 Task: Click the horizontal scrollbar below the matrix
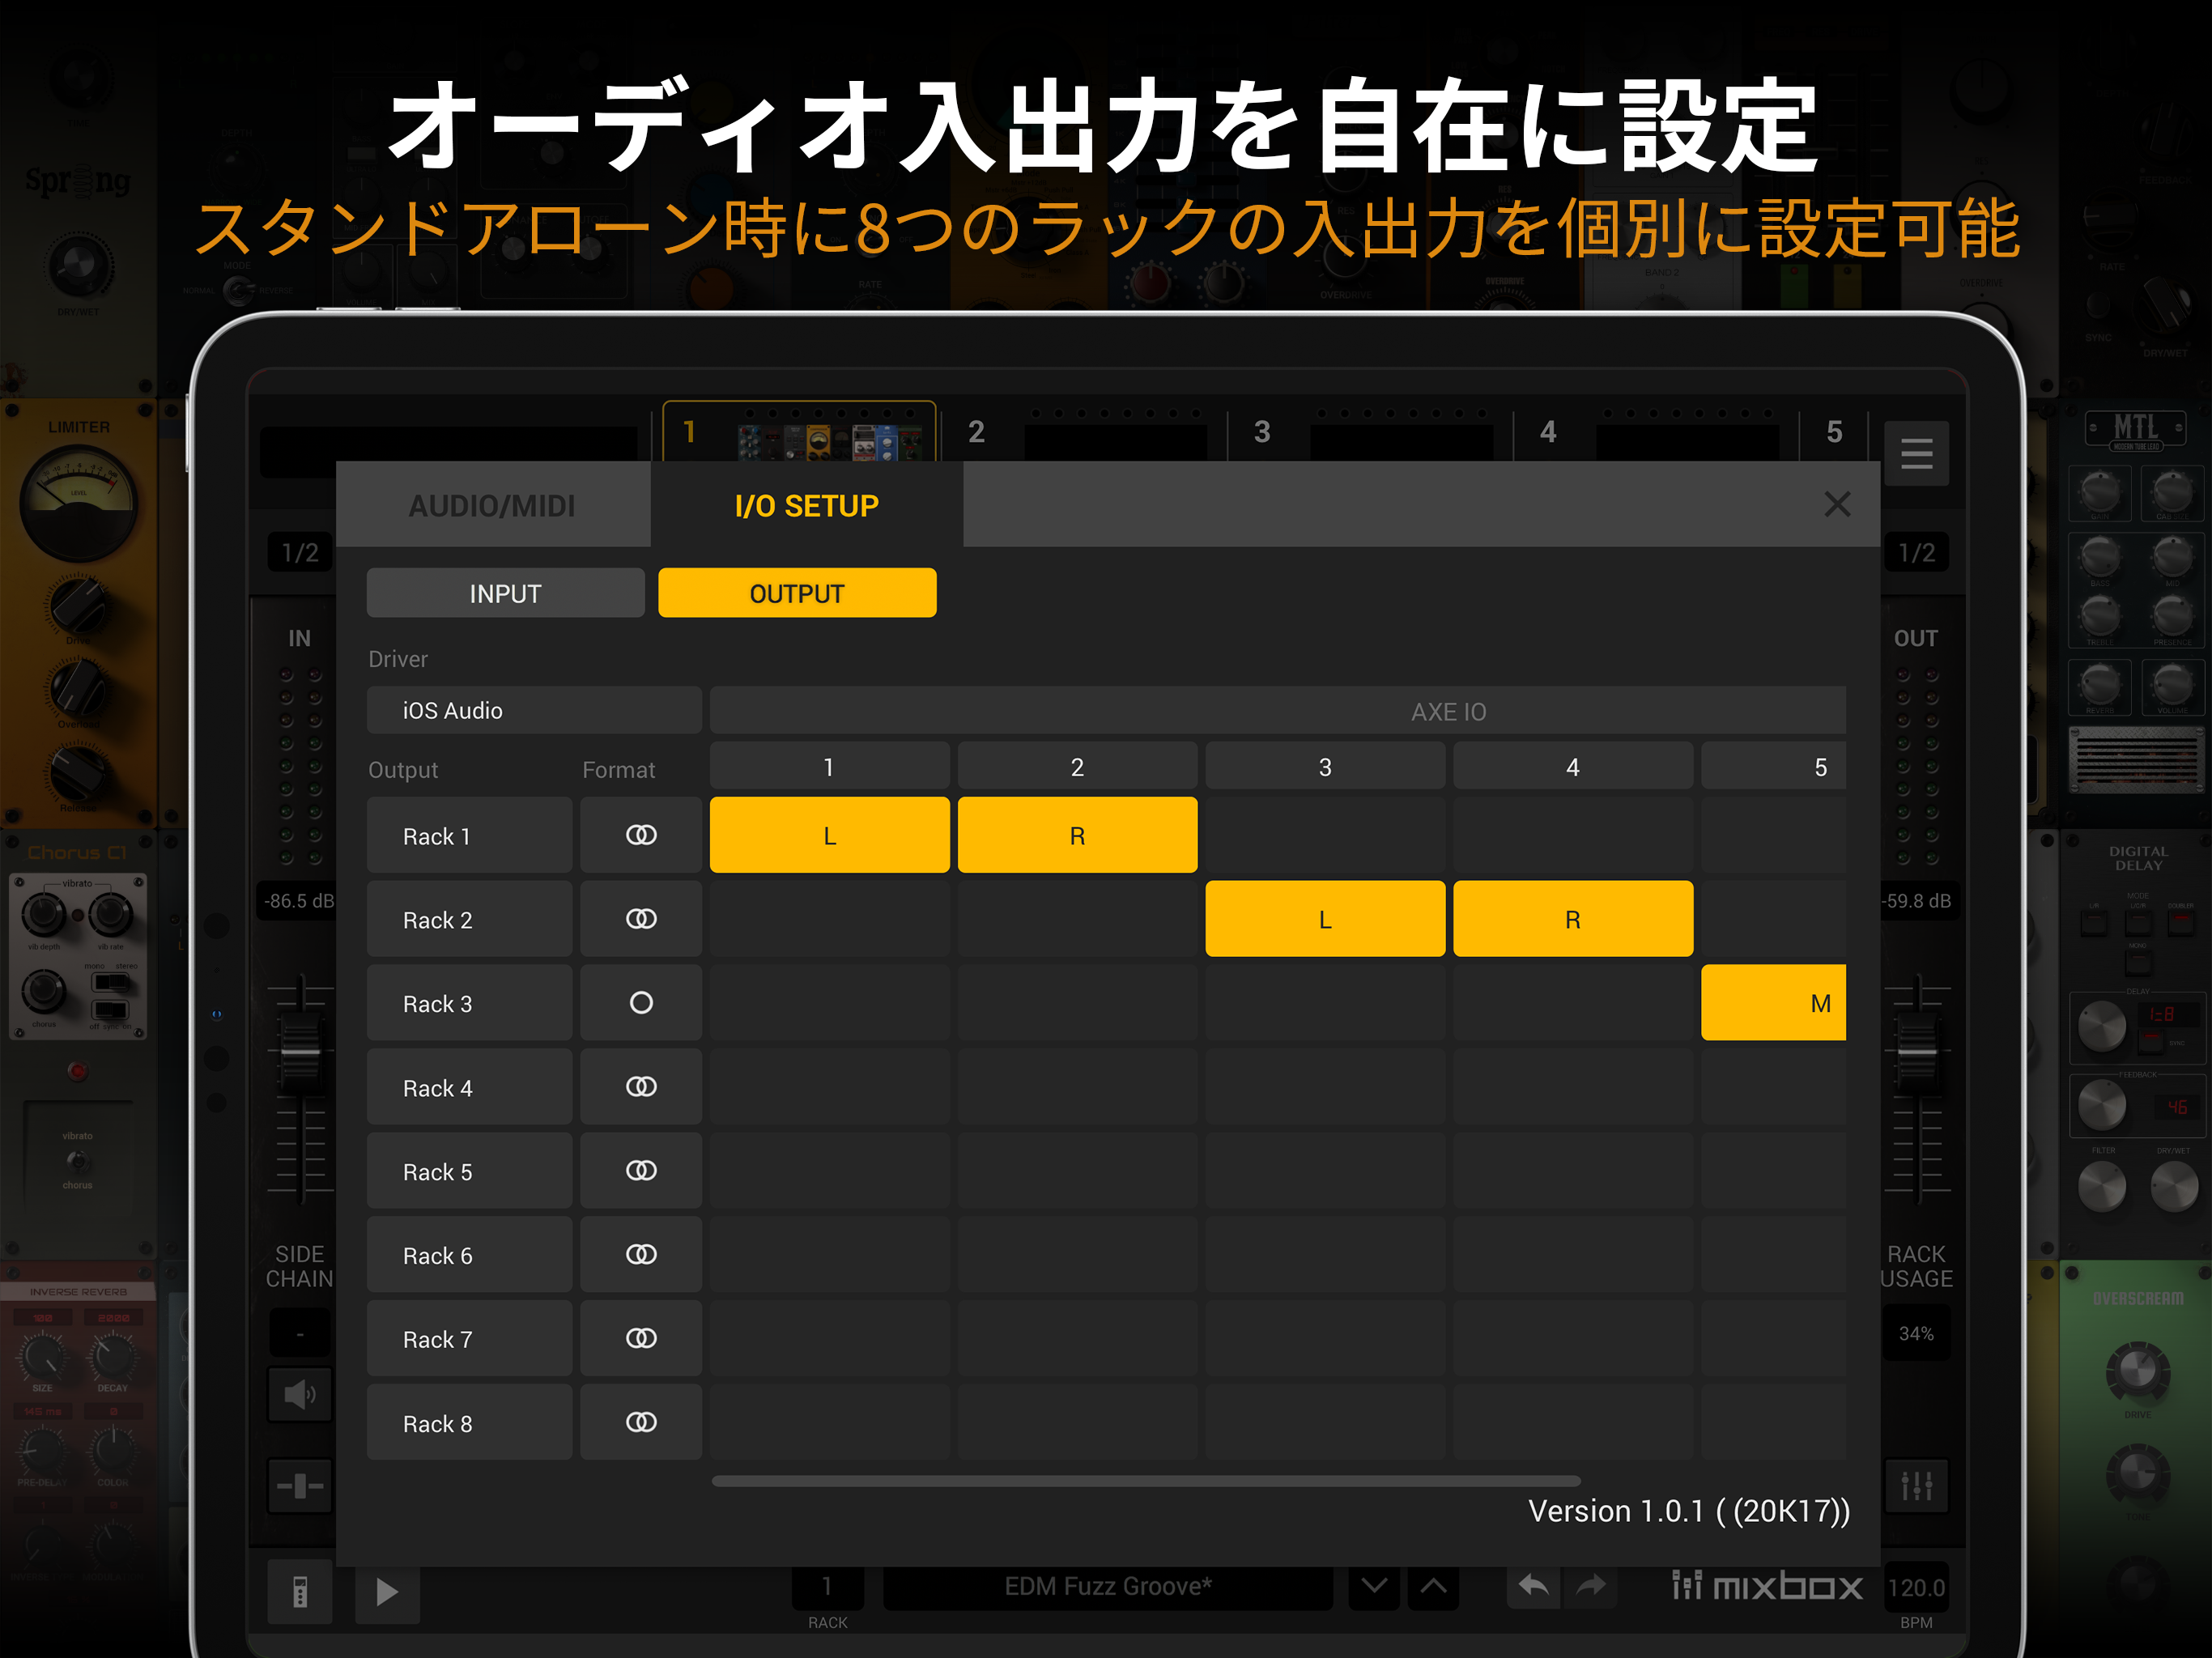click(1146, 1481)
